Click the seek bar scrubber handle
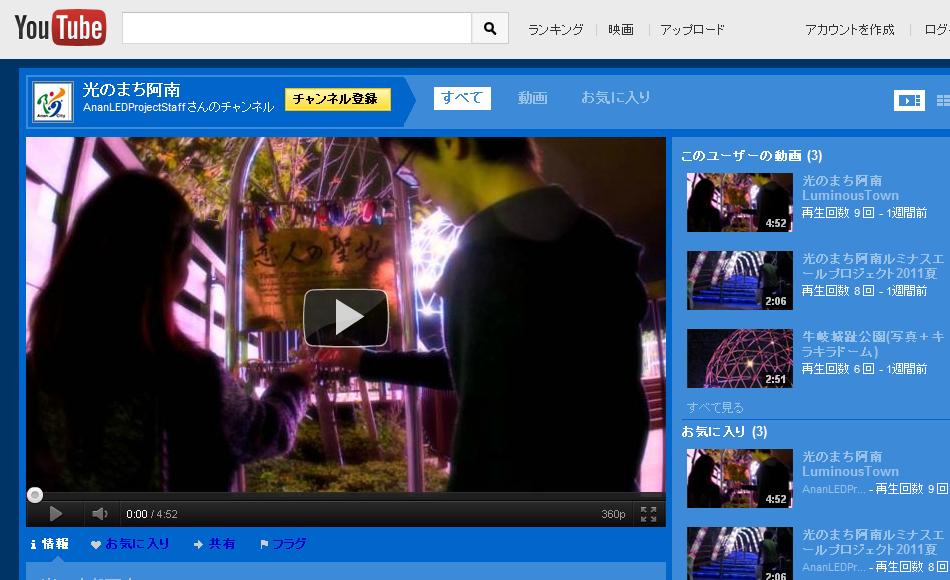 35,495
